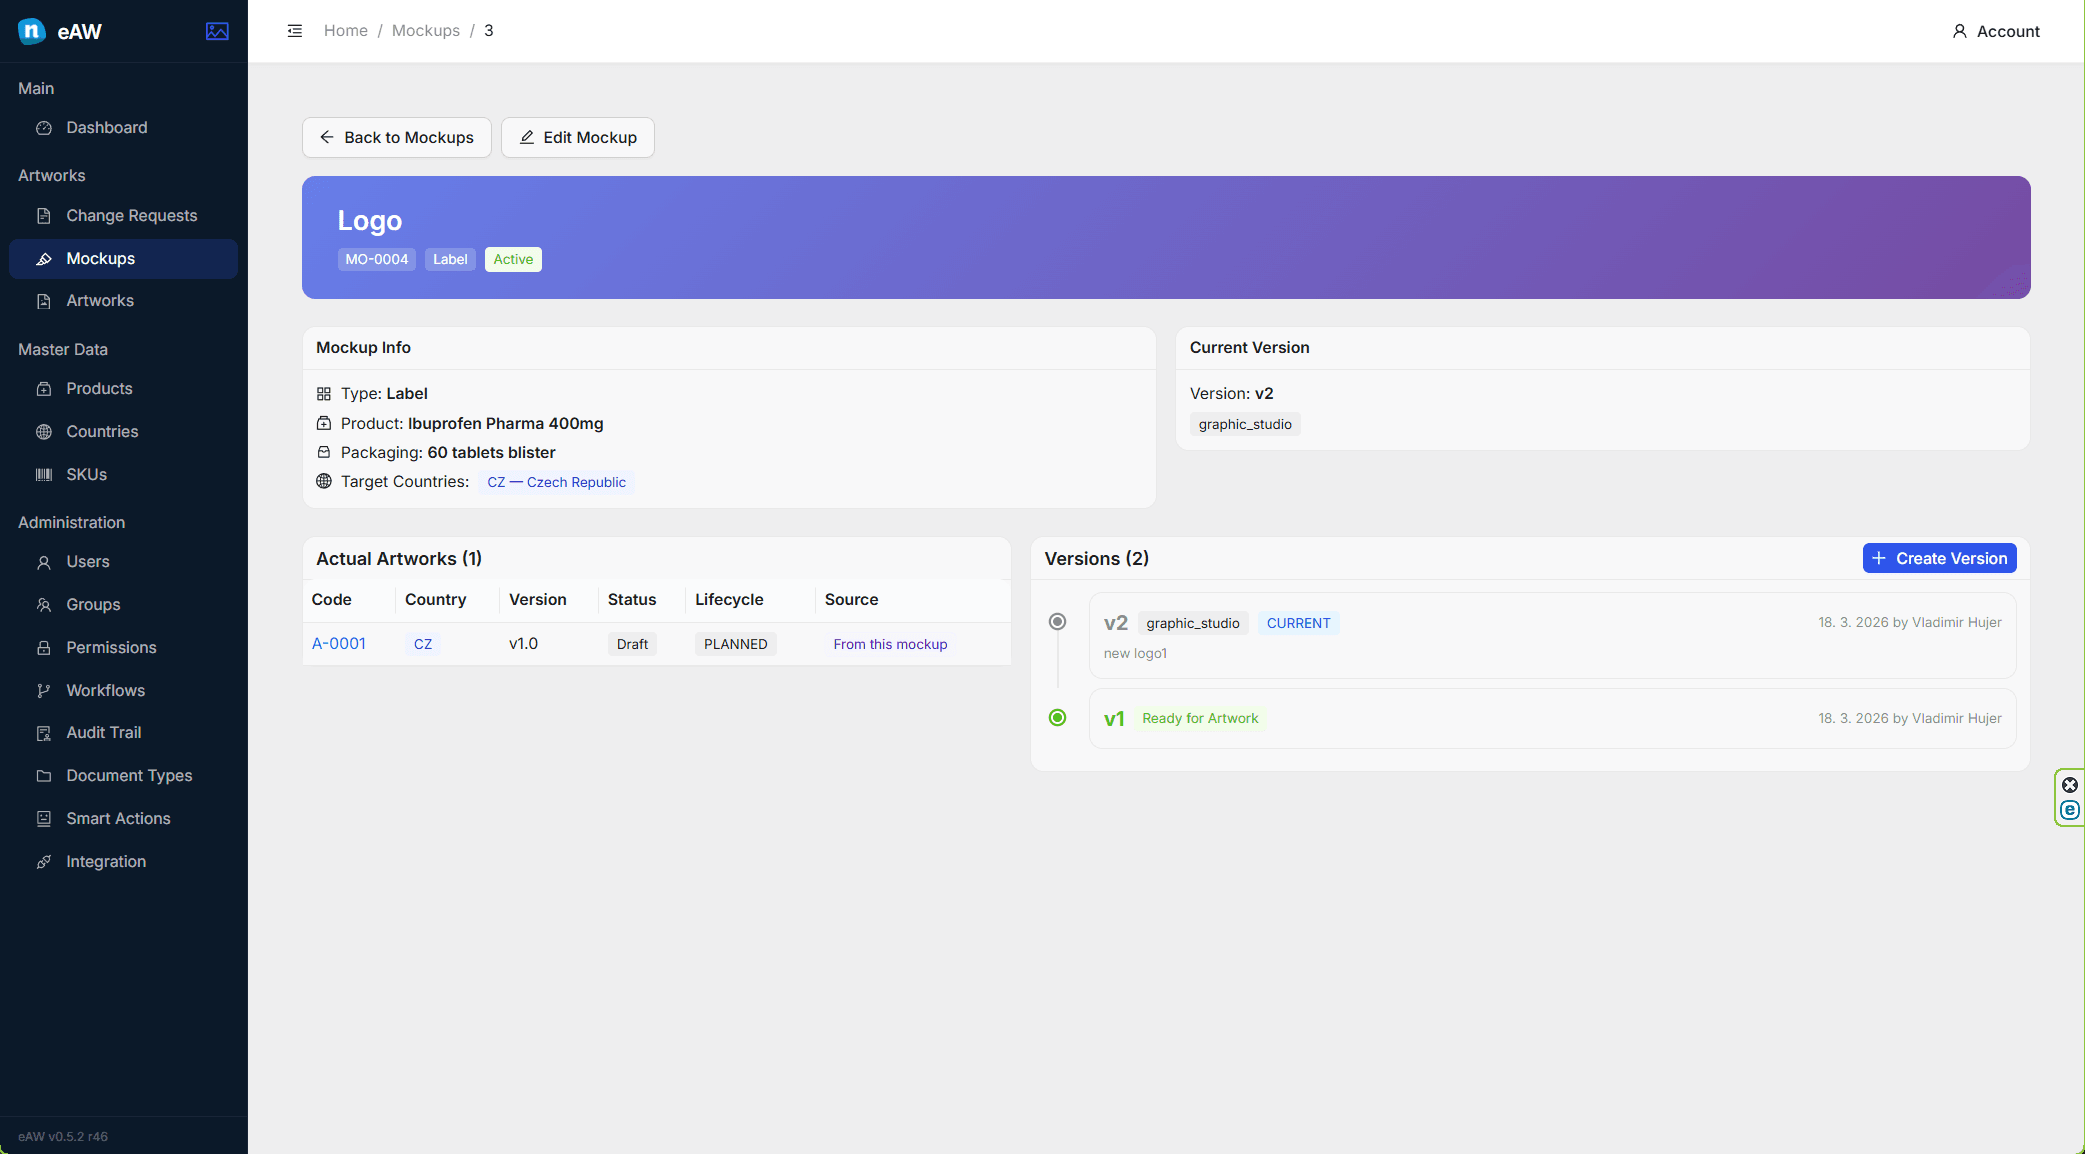Click the CZ — Czech Republic tag
The height and width of the screenshot is (1154, 2085).
tap(556, 482)
